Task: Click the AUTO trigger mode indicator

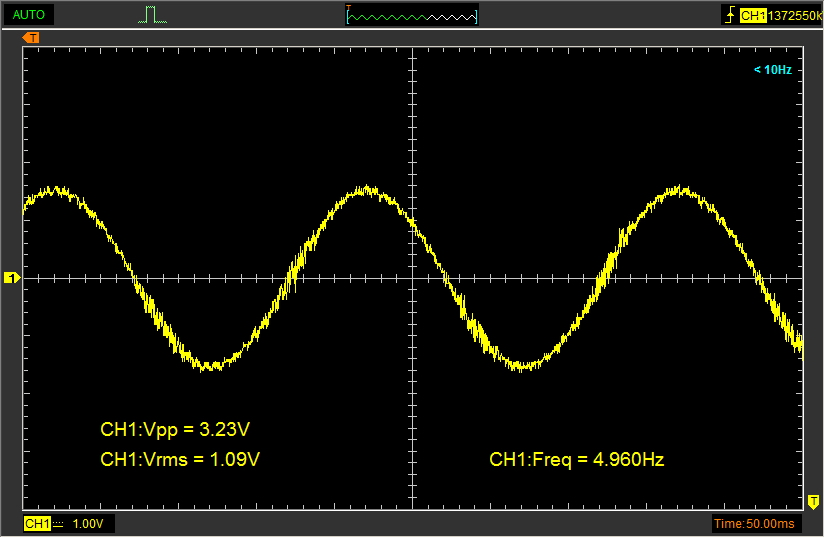Action: (x=28, y=15)
